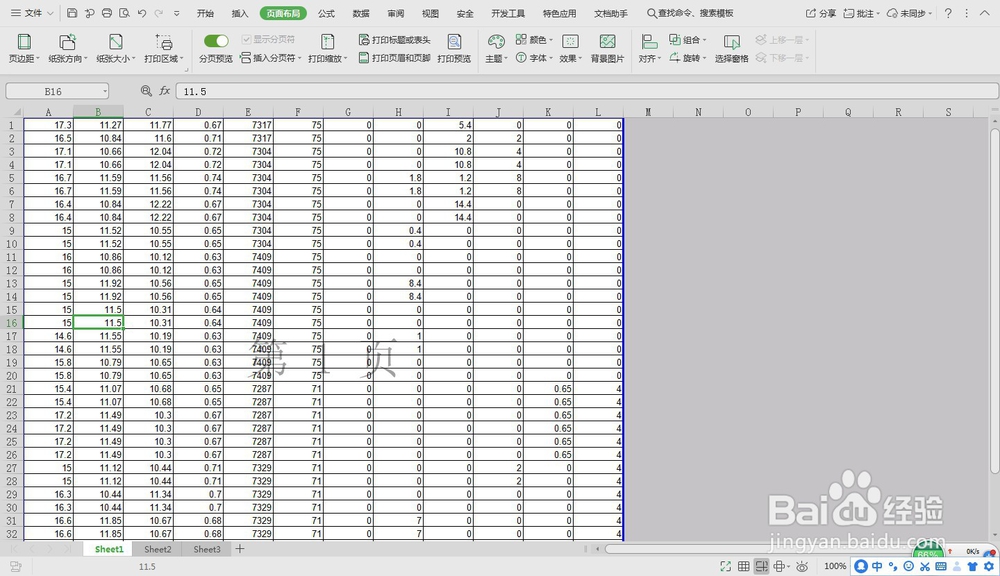Click the 批注 comments button
Screen dimensions: 1000x576
[861, 13]
